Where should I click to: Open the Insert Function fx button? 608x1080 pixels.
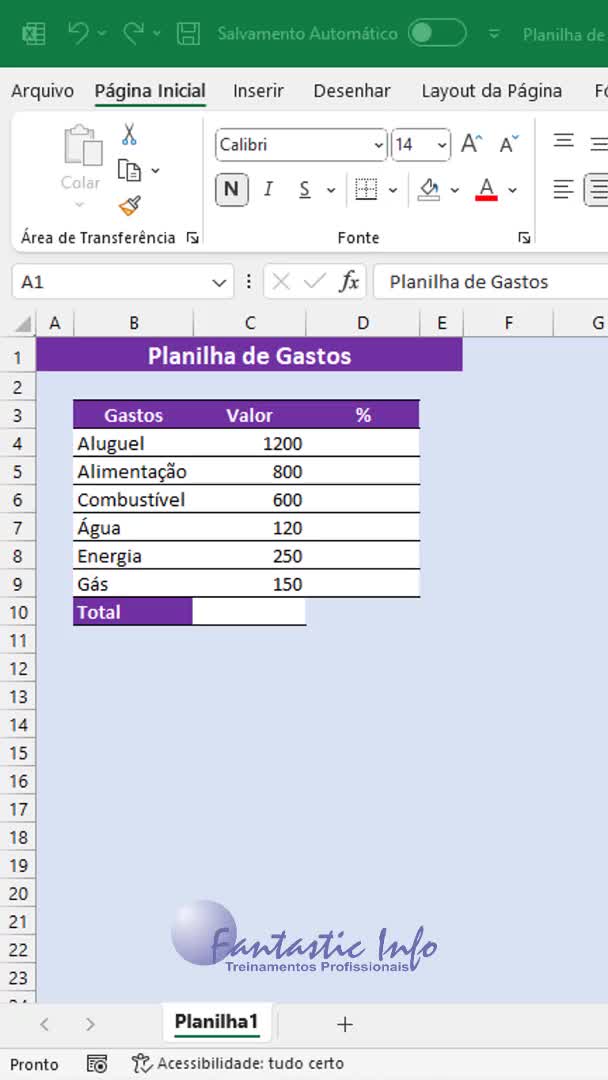click(x=349, y=282)
